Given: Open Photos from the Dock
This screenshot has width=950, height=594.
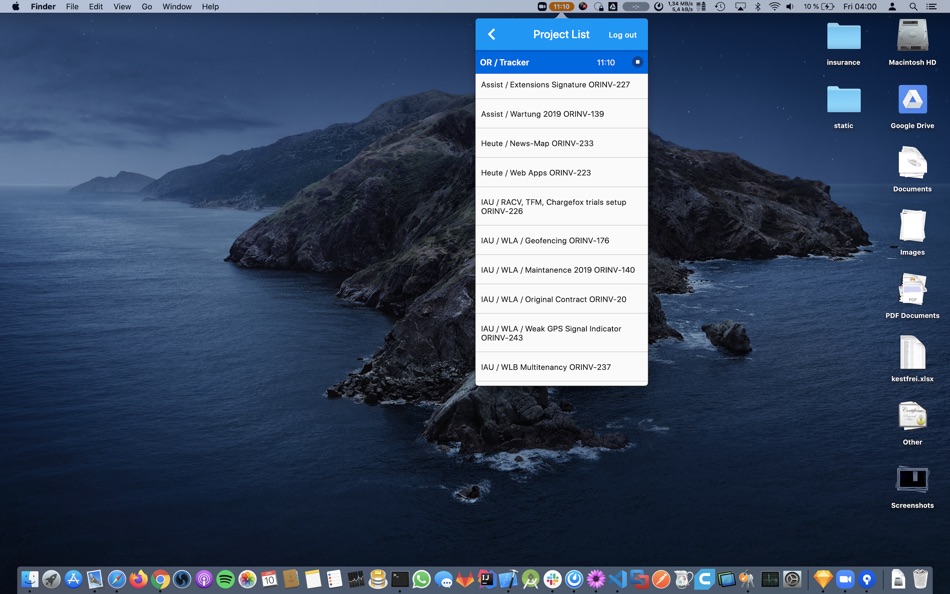Looking at the screenshot, I should [247, 579].
